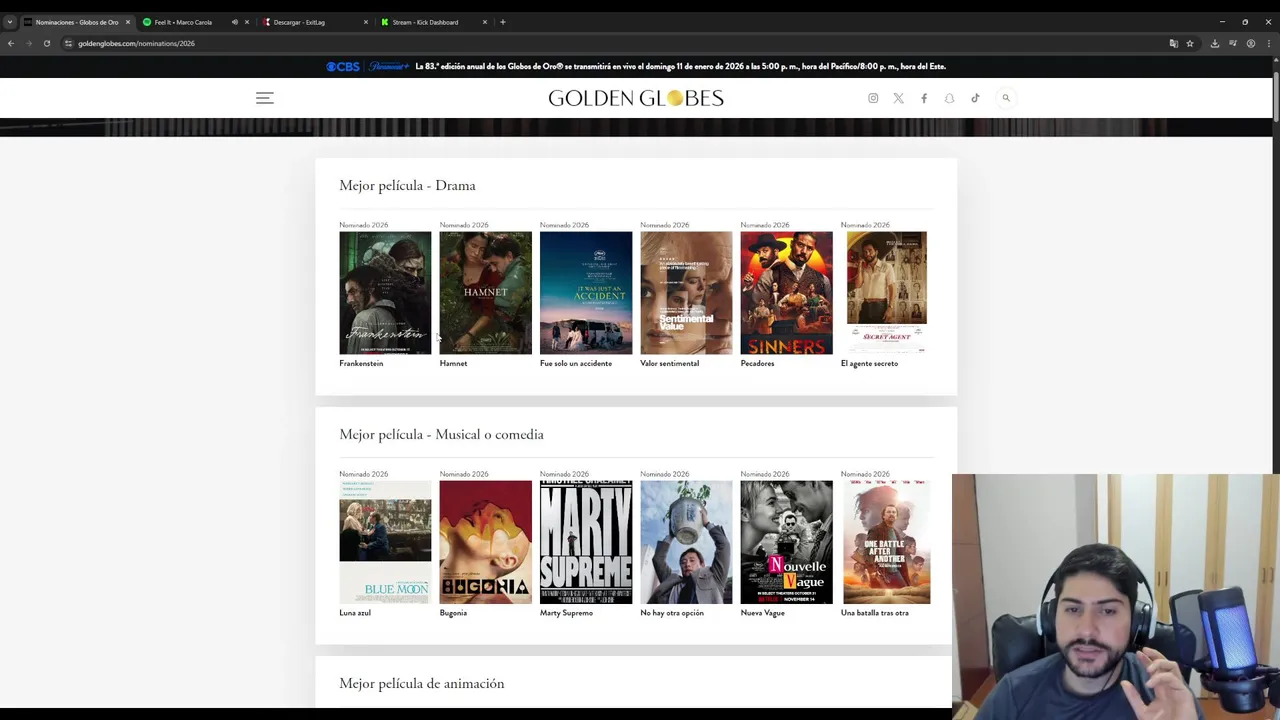Click the 'Marty Supremo' title
The width and height of the screenshot is (1280, 720).
click(x=566, y=612)
